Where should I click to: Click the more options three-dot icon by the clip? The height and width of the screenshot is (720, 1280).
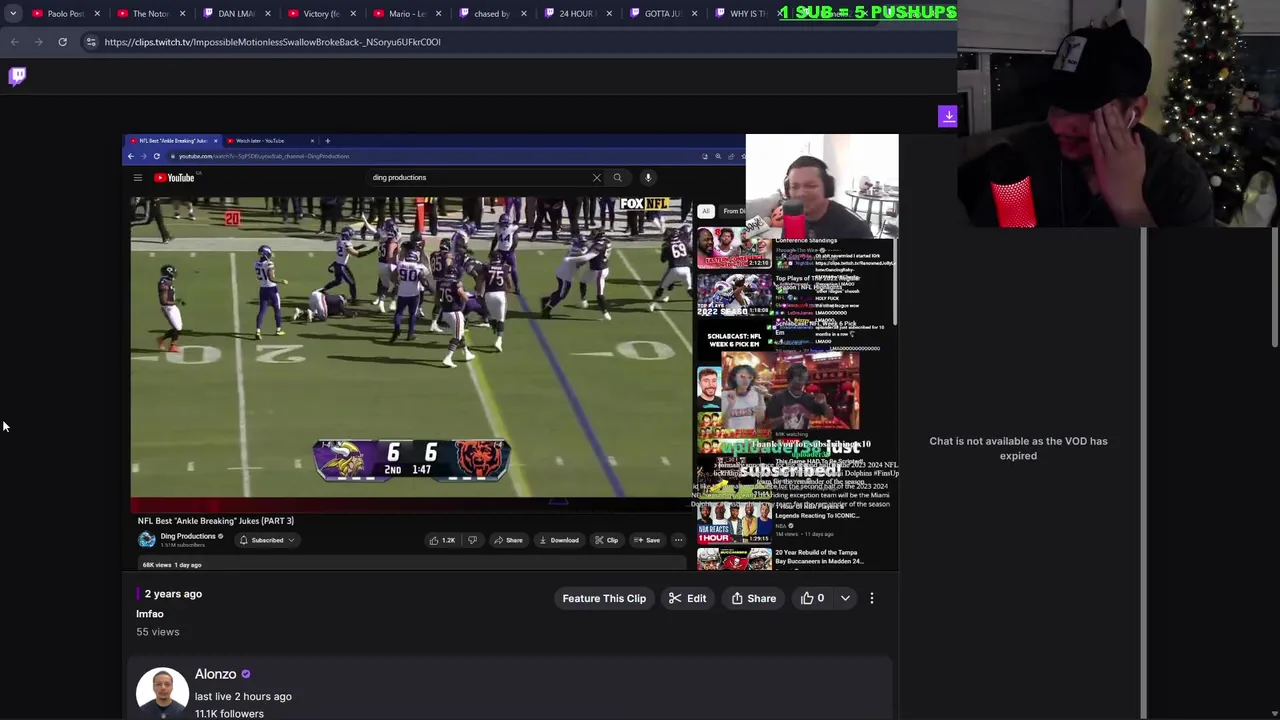tap(871, 598)
